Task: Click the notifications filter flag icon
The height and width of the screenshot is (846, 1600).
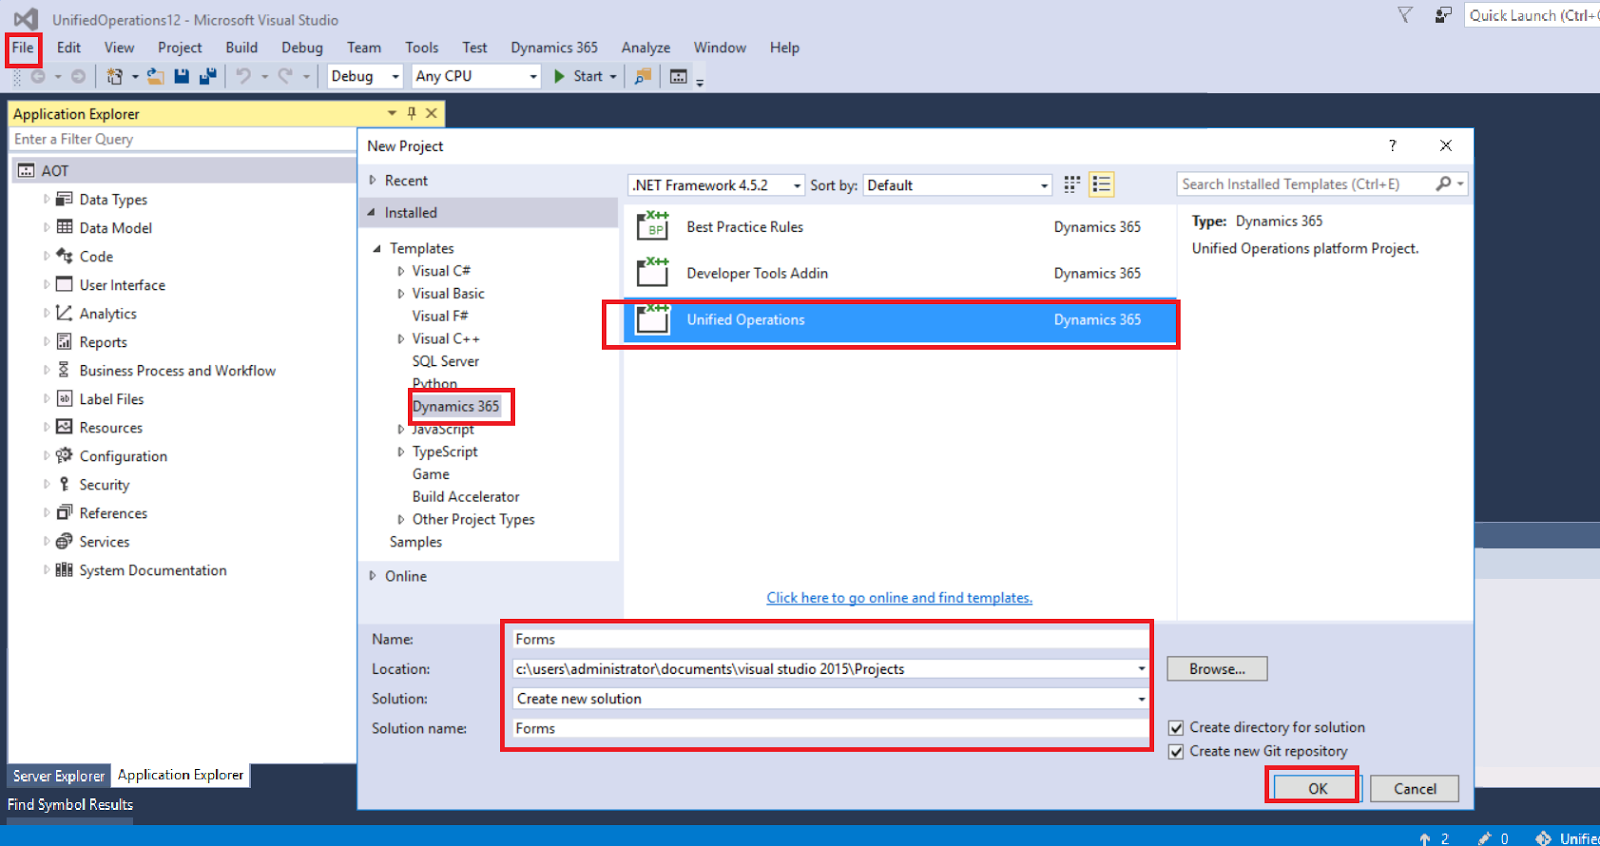Action: pyautogui.click(x=1405, y=15)
